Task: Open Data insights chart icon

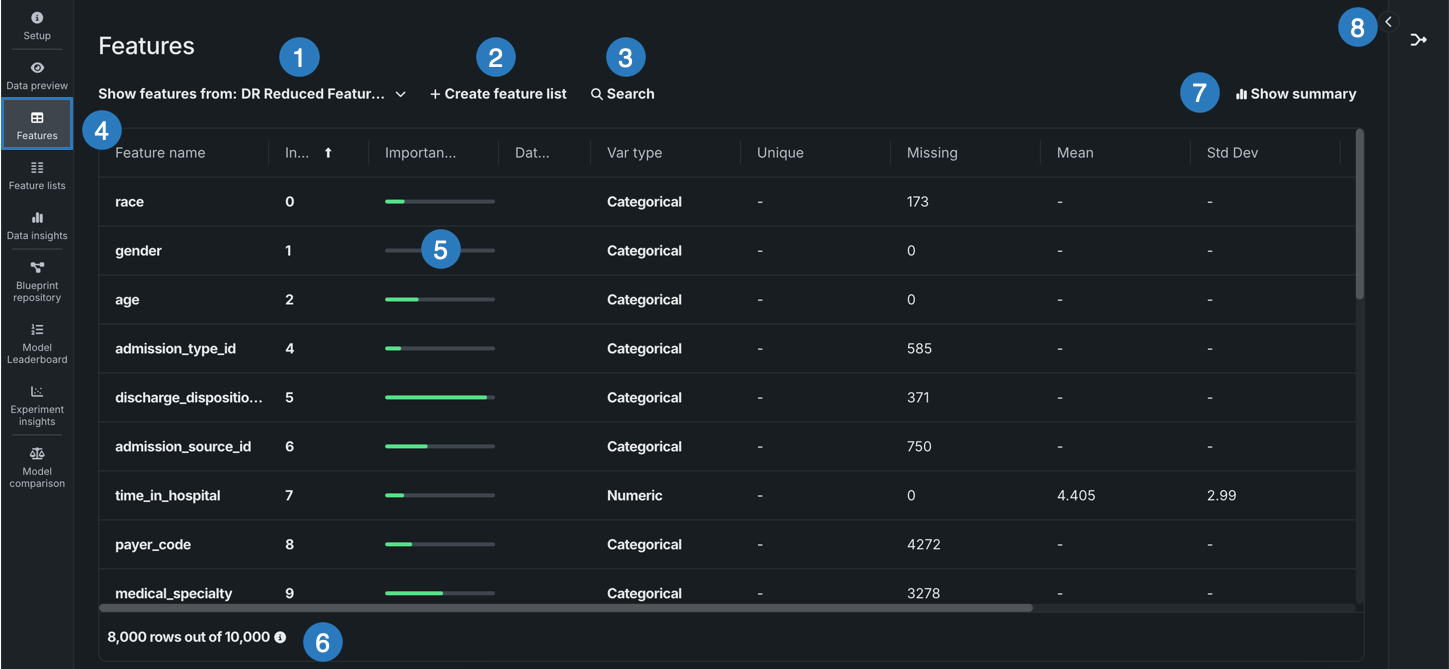Action: [37, 218]
